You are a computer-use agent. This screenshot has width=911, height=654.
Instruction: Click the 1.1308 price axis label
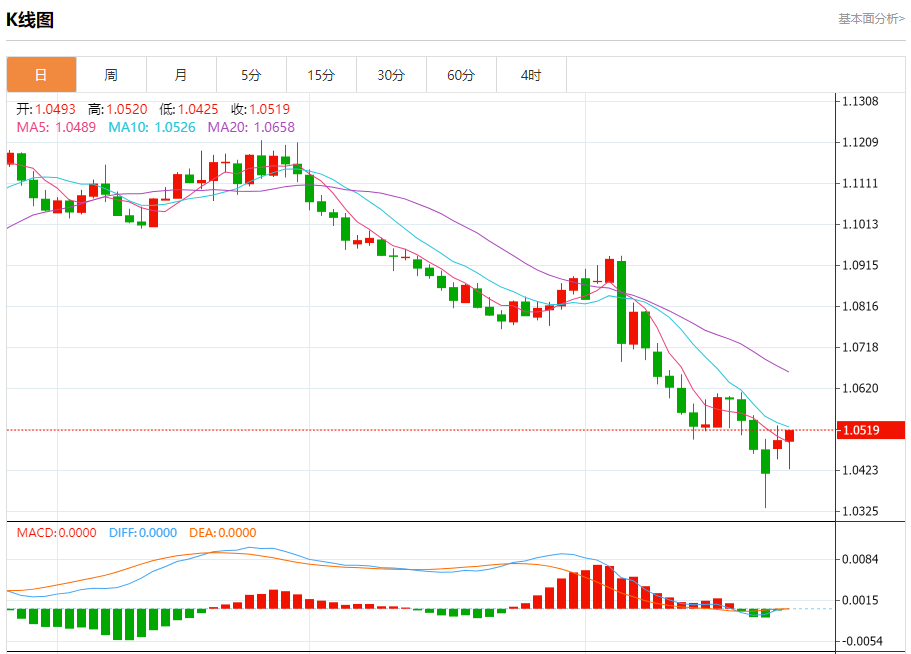pos(860,102)
